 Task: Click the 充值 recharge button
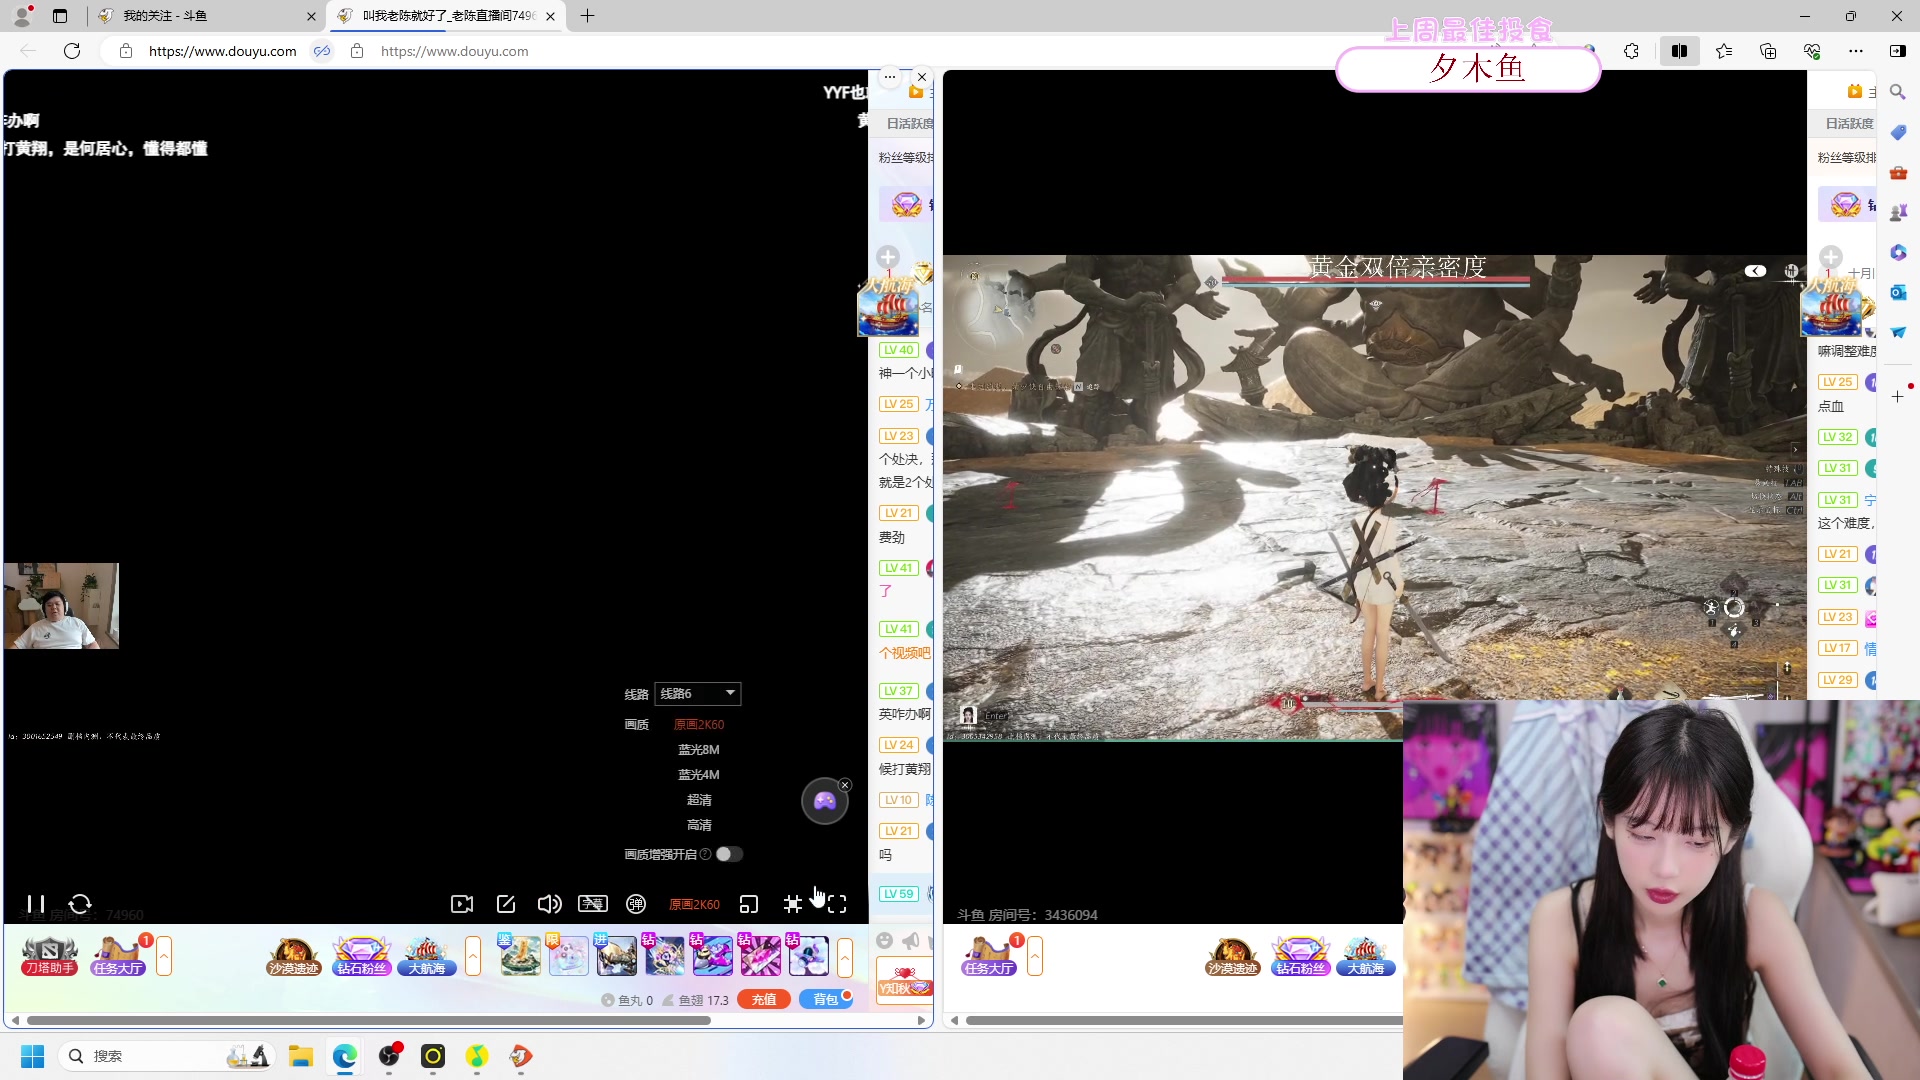tap(764, 999)
